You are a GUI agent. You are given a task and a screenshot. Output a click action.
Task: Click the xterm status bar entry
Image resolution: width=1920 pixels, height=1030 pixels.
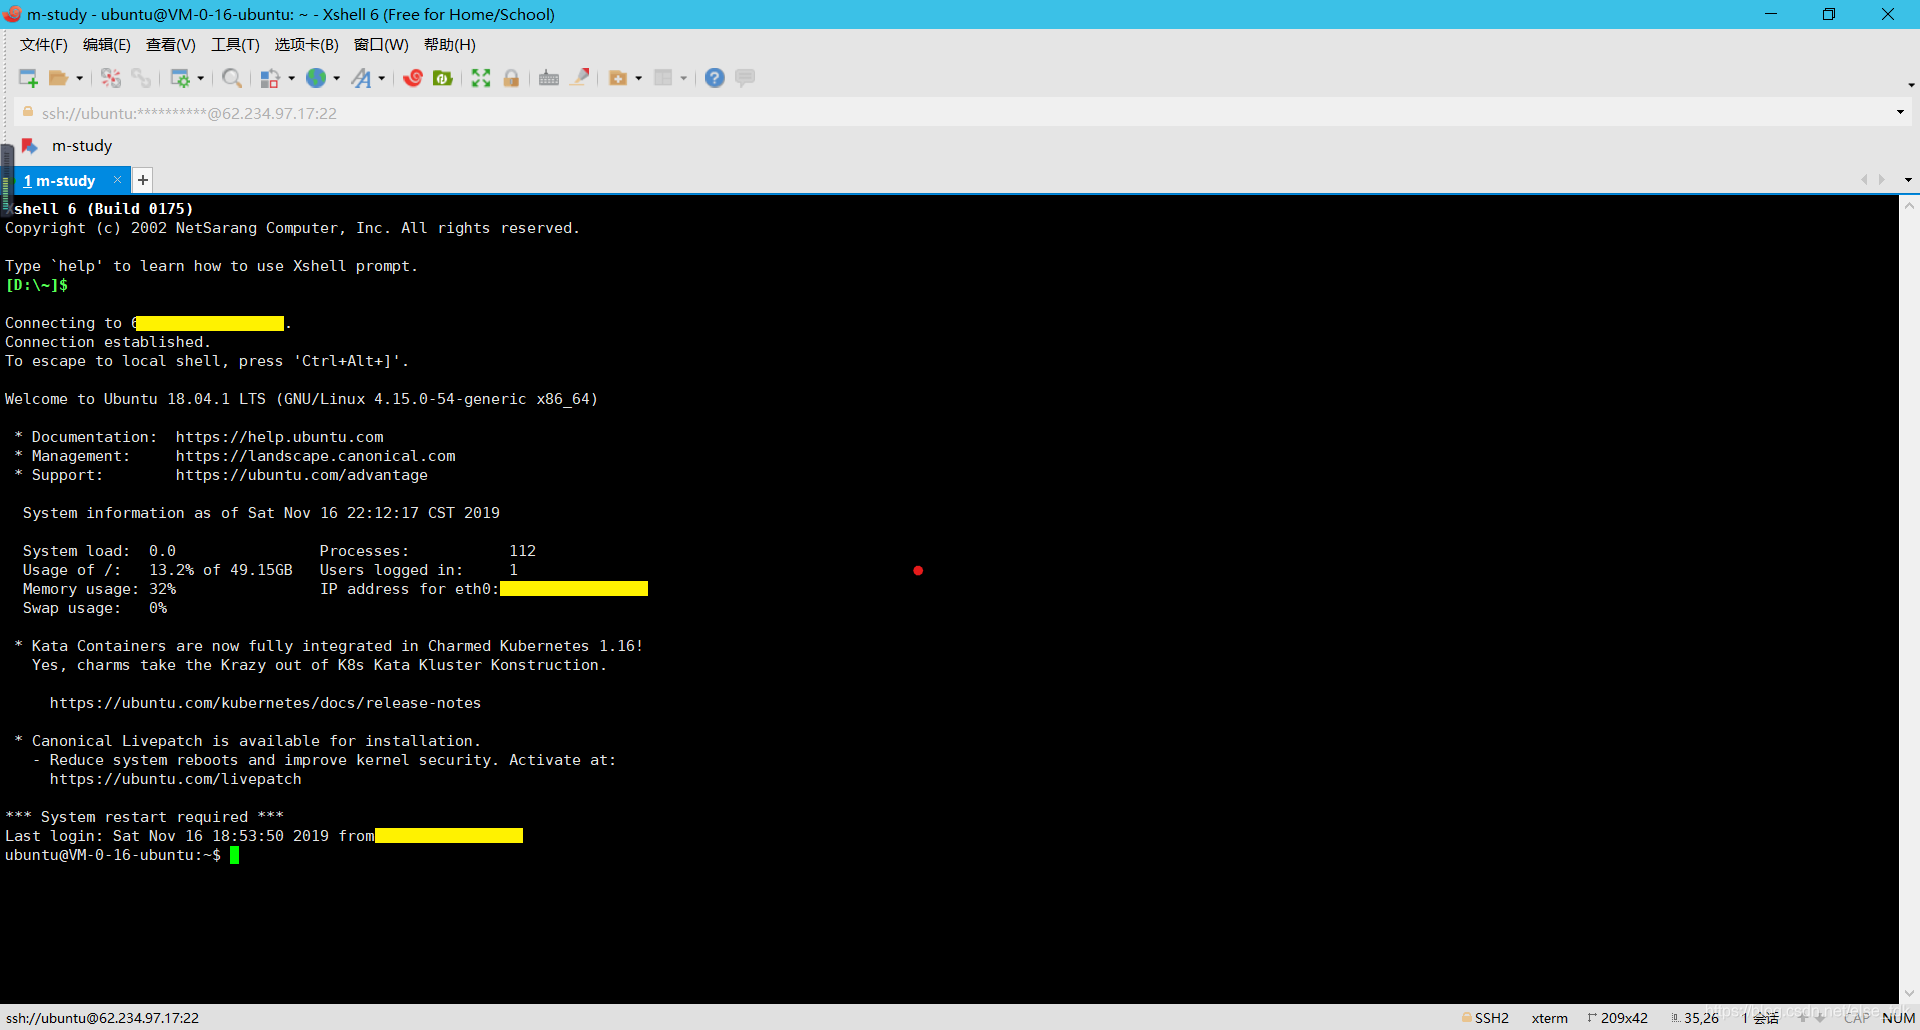[x=1549, y=1018]
